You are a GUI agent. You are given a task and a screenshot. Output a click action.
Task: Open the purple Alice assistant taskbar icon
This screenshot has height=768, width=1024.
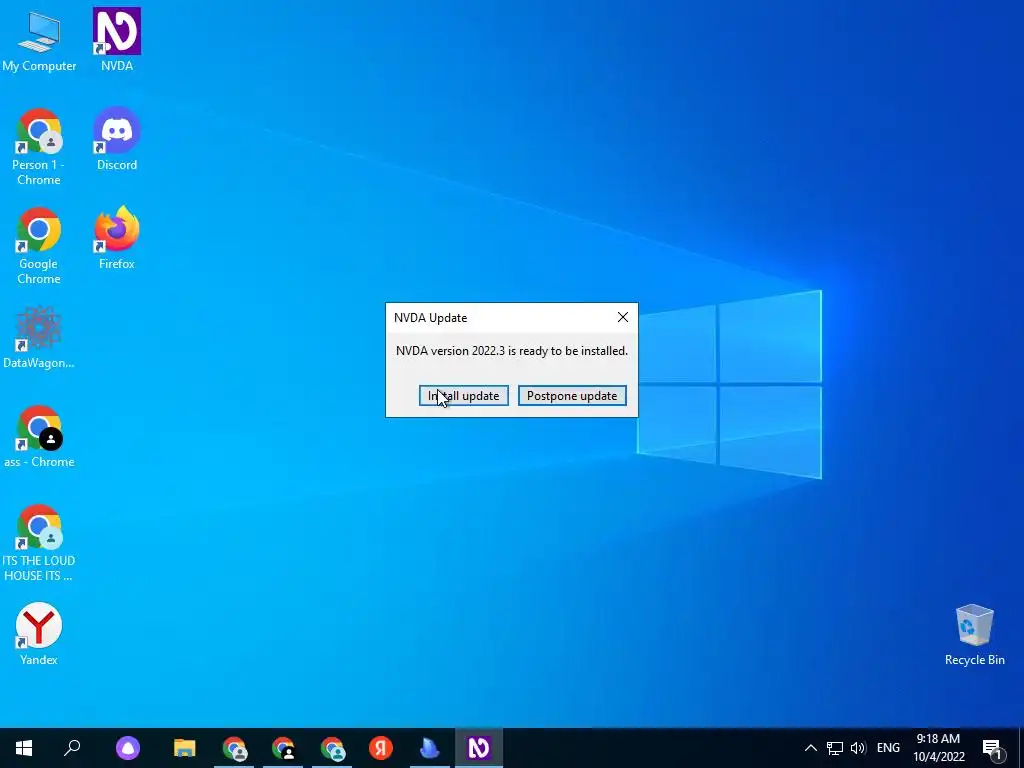[128, 748]
